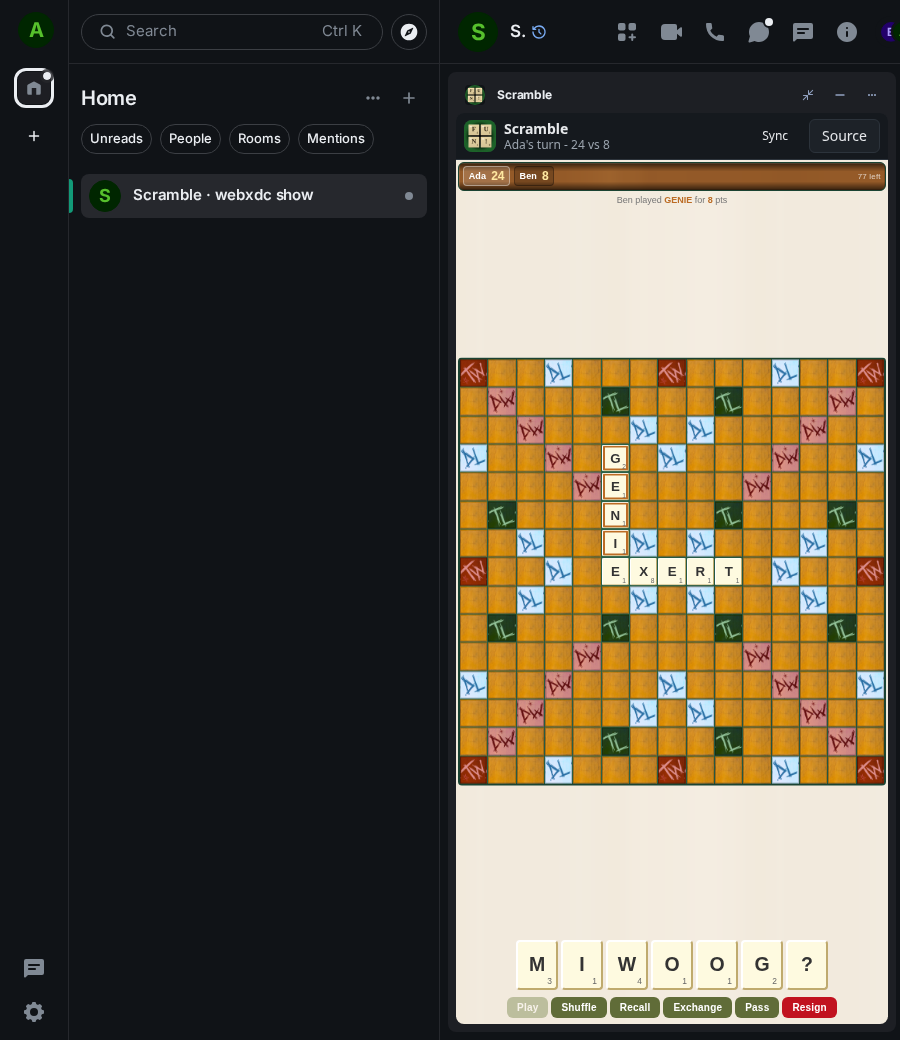Select the blank ? rack tile
The width and height of the screenshot is (900, 1040).
click(x=807, y=964)
